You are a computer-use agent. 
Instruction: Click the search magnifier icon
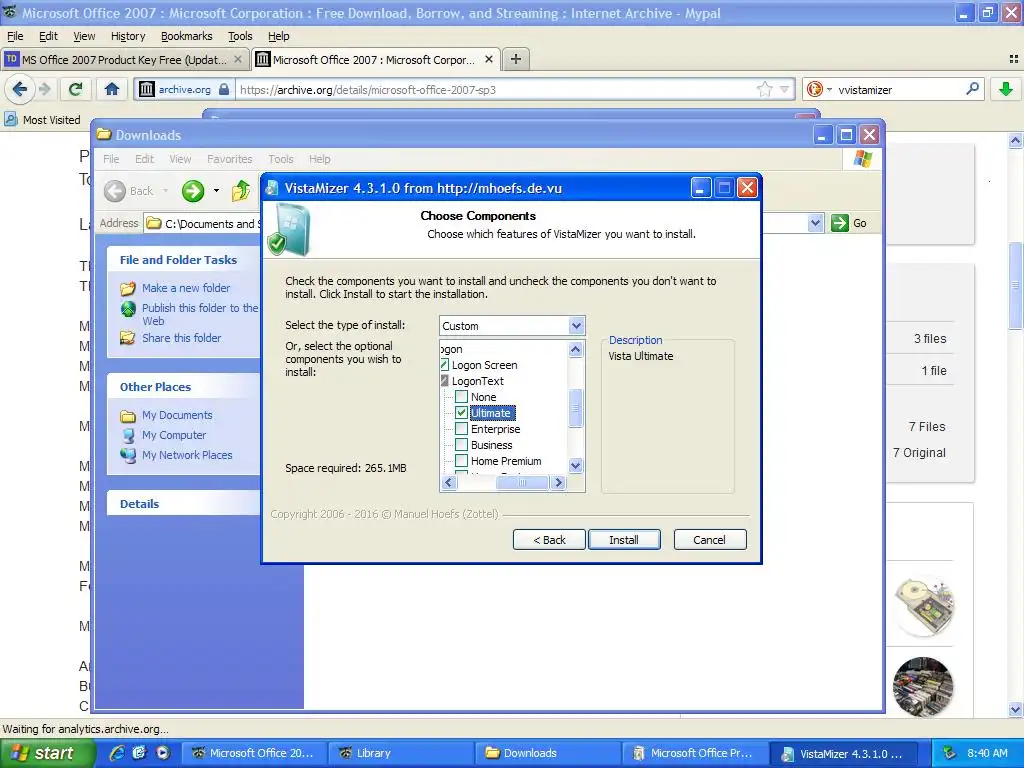click(972, 89)
